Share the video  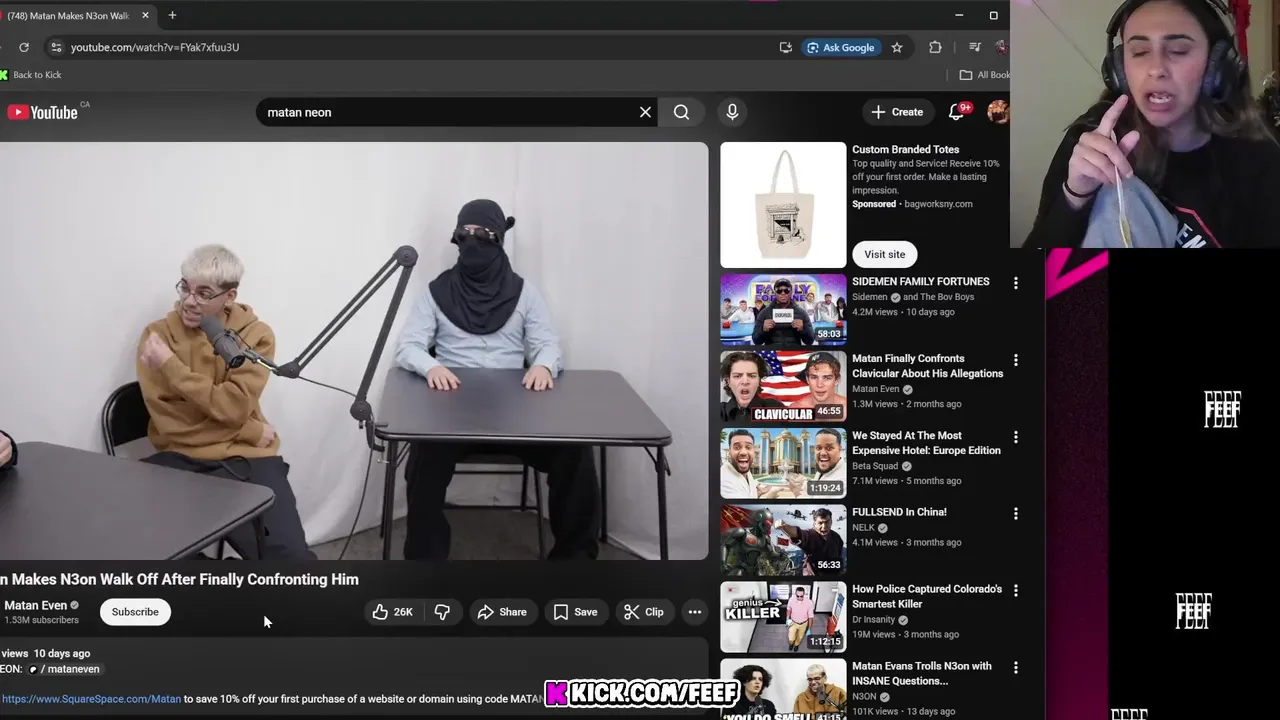point(502,612)
